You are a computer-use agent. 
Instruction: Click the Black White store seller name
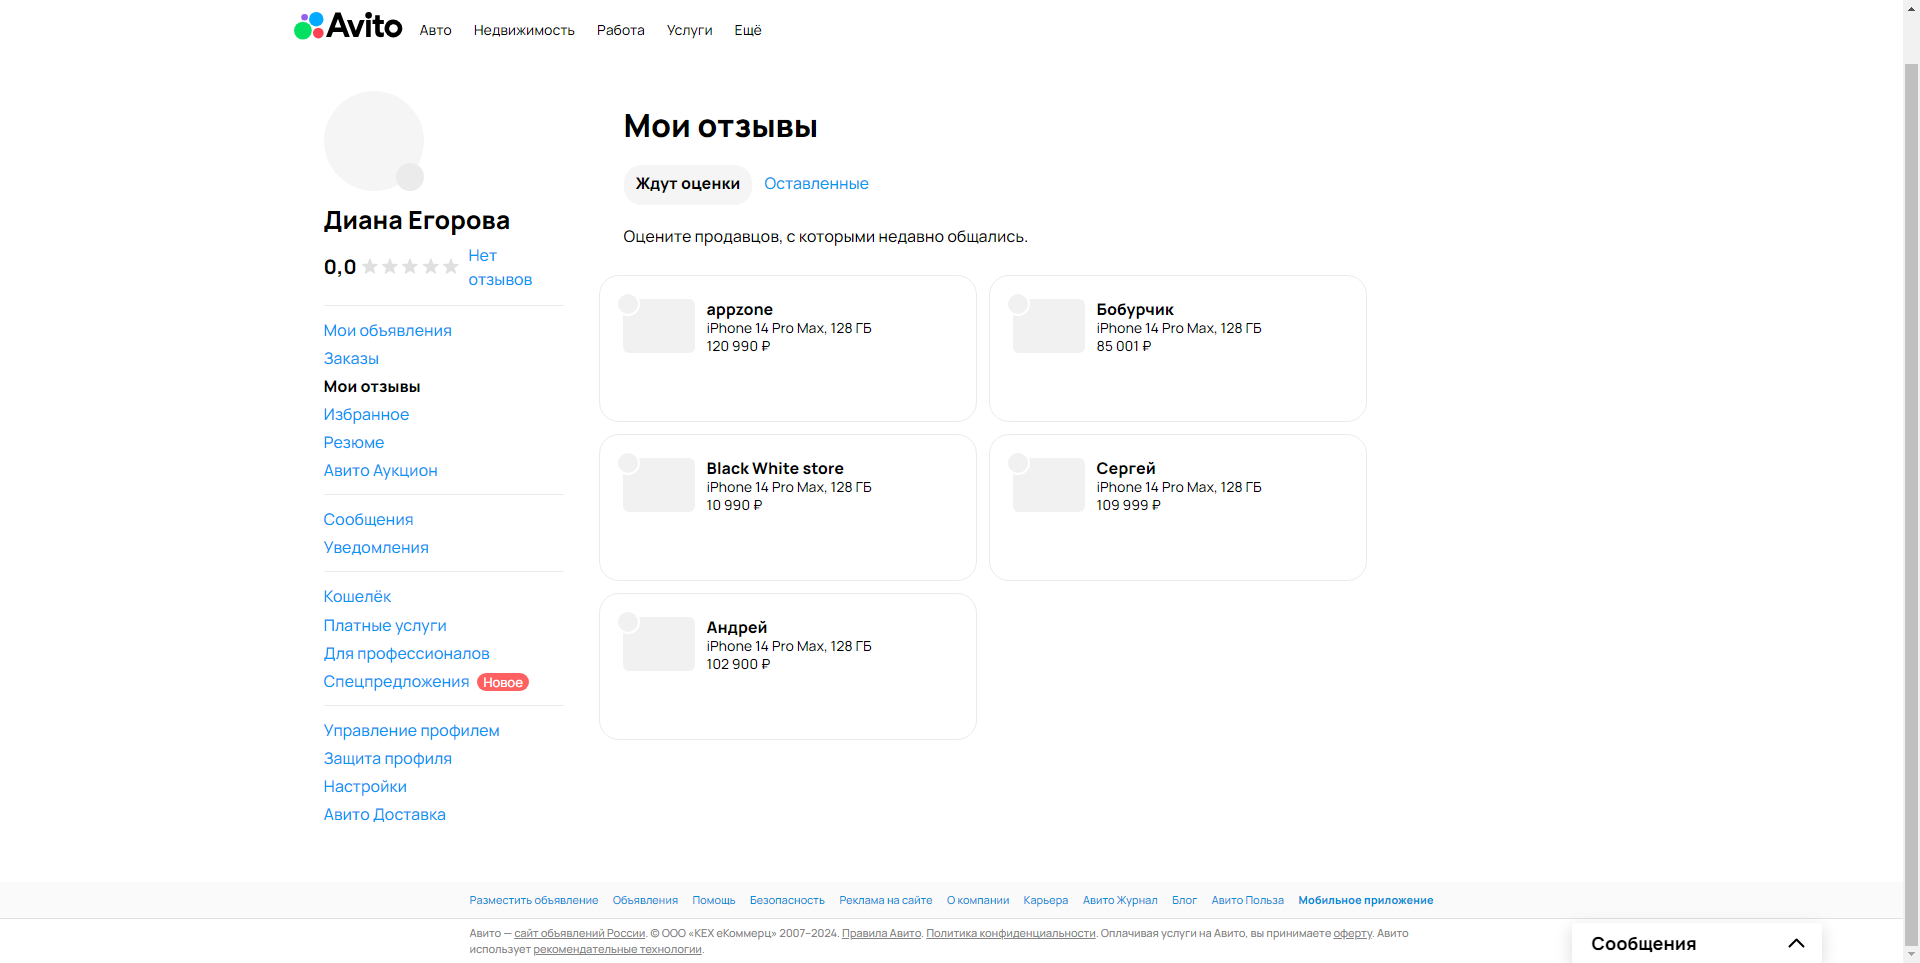pyautogui.click(x=775, y=469)
